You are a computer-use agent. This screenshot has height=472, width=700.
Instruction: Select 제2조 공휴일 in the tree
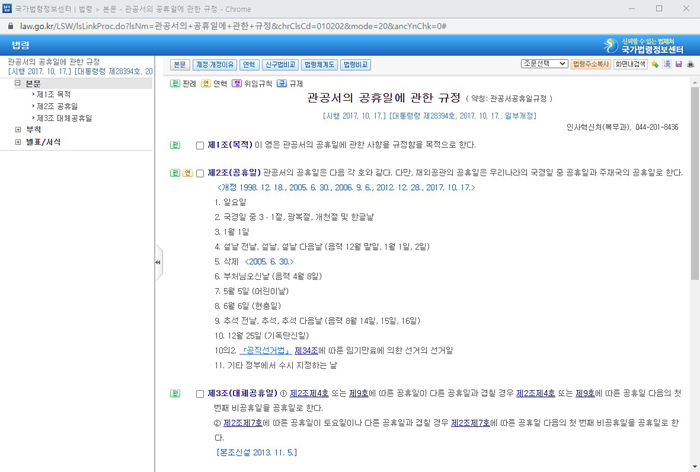pos(57,106)
